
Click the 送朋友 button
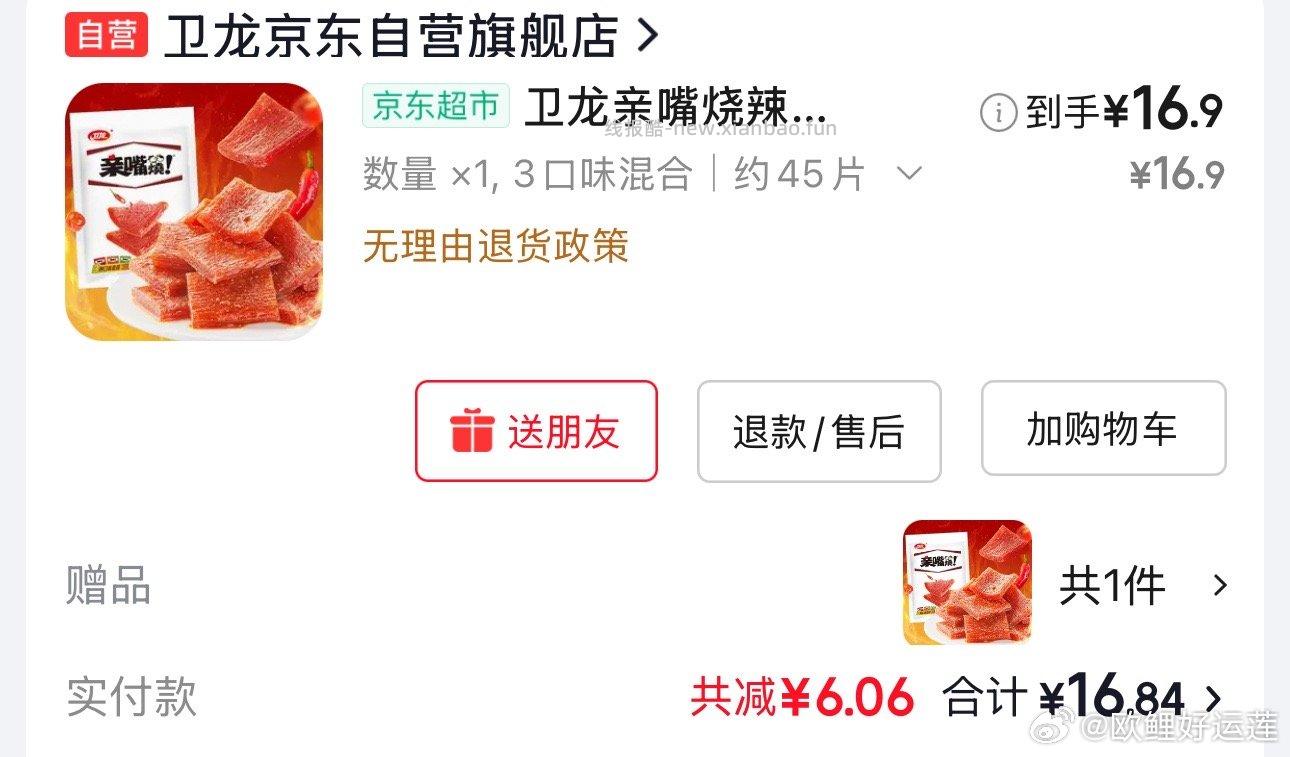tap(536, 431)
